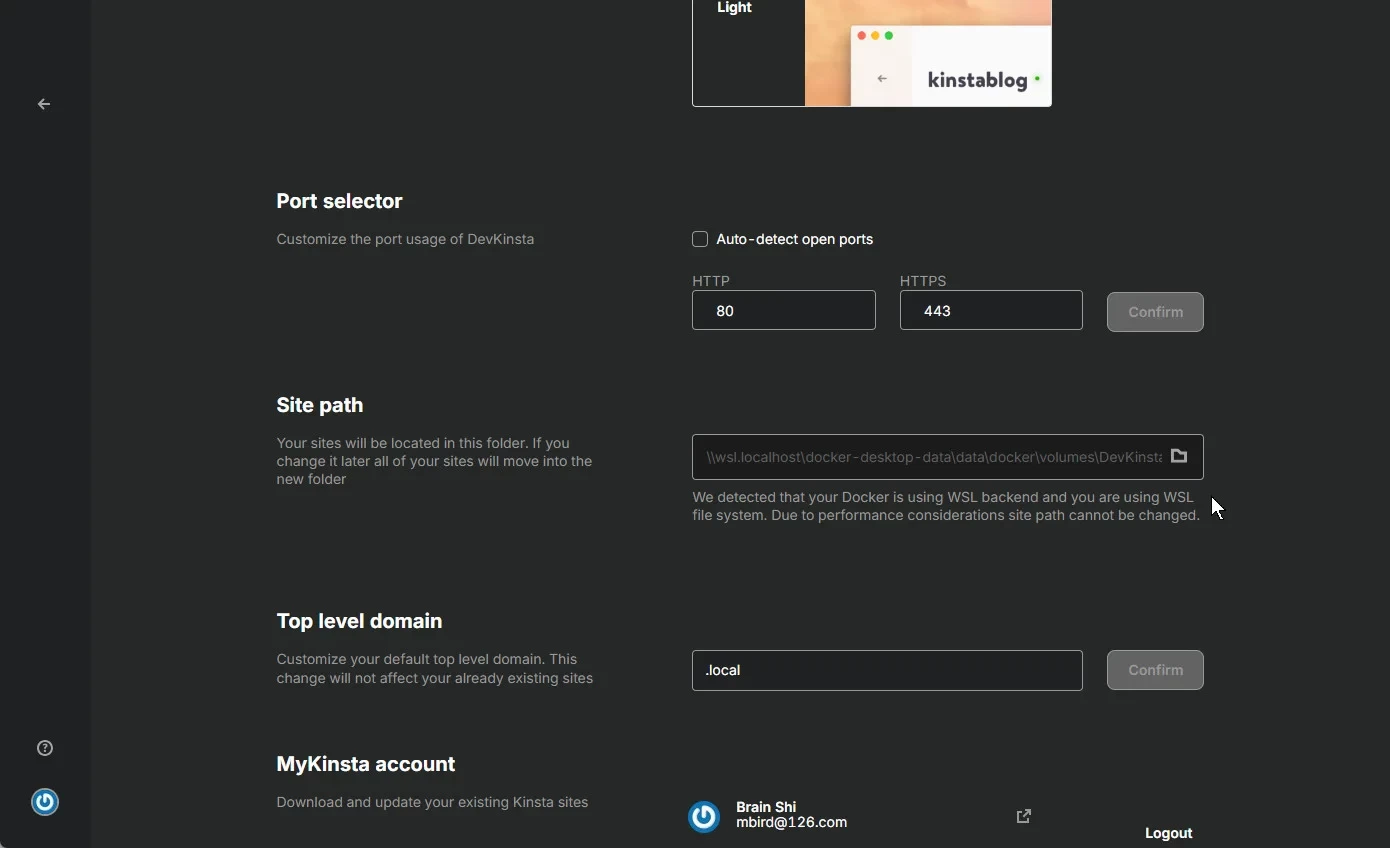The image size is (1390, 848).
Task: Click the Site path text field
Action: 930,457
